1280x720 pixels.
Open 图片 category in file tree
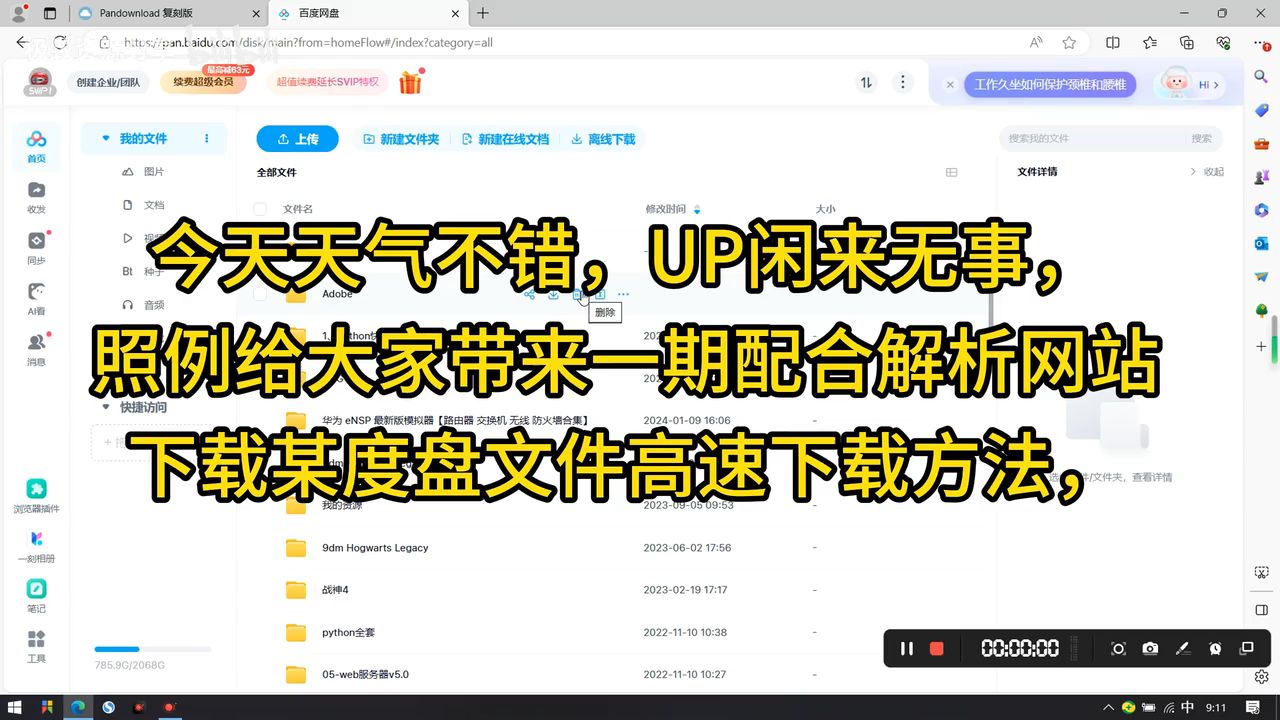point(143,172)
